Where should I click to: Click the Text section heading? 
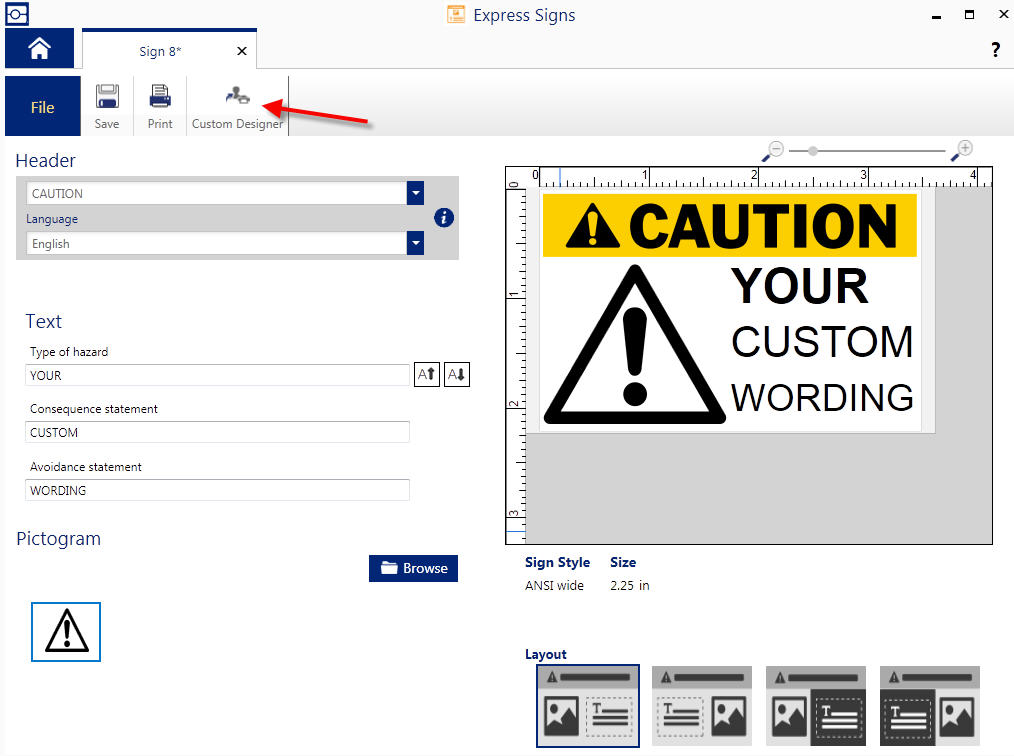click(43, 321)
